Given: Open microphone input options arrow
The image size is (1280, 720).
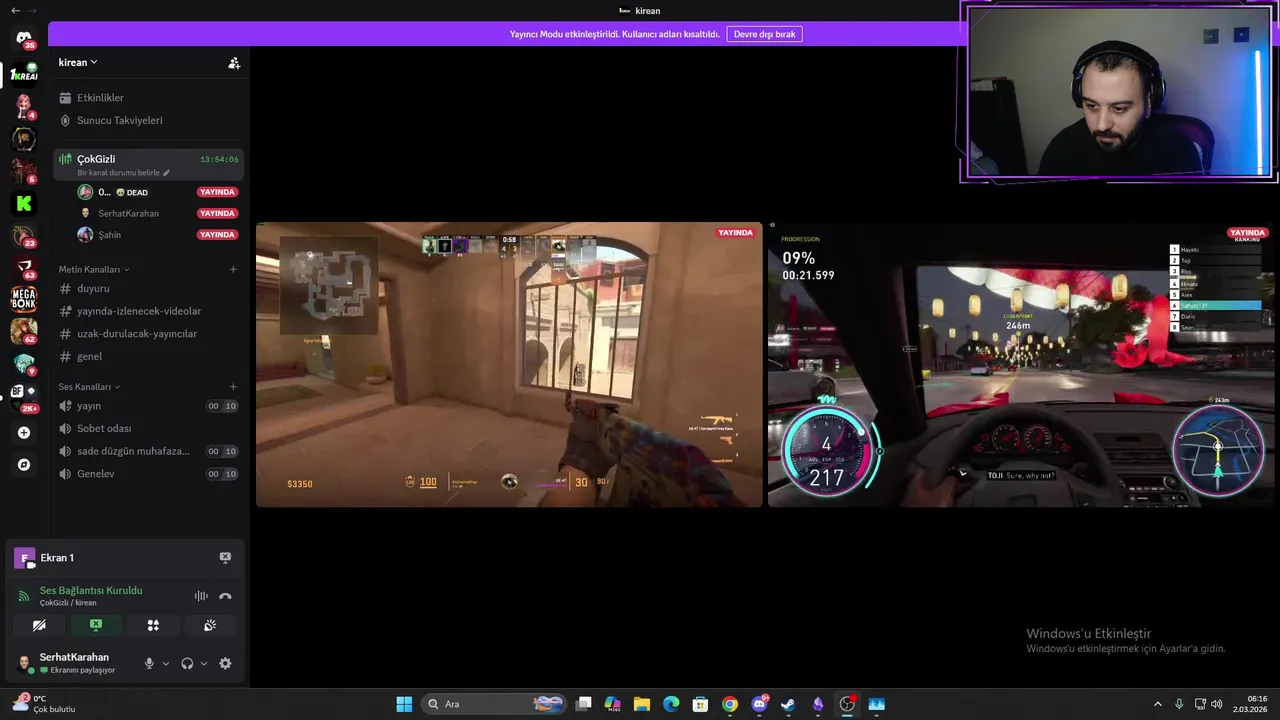Looking at the screenshot, I should coord(166,663).
